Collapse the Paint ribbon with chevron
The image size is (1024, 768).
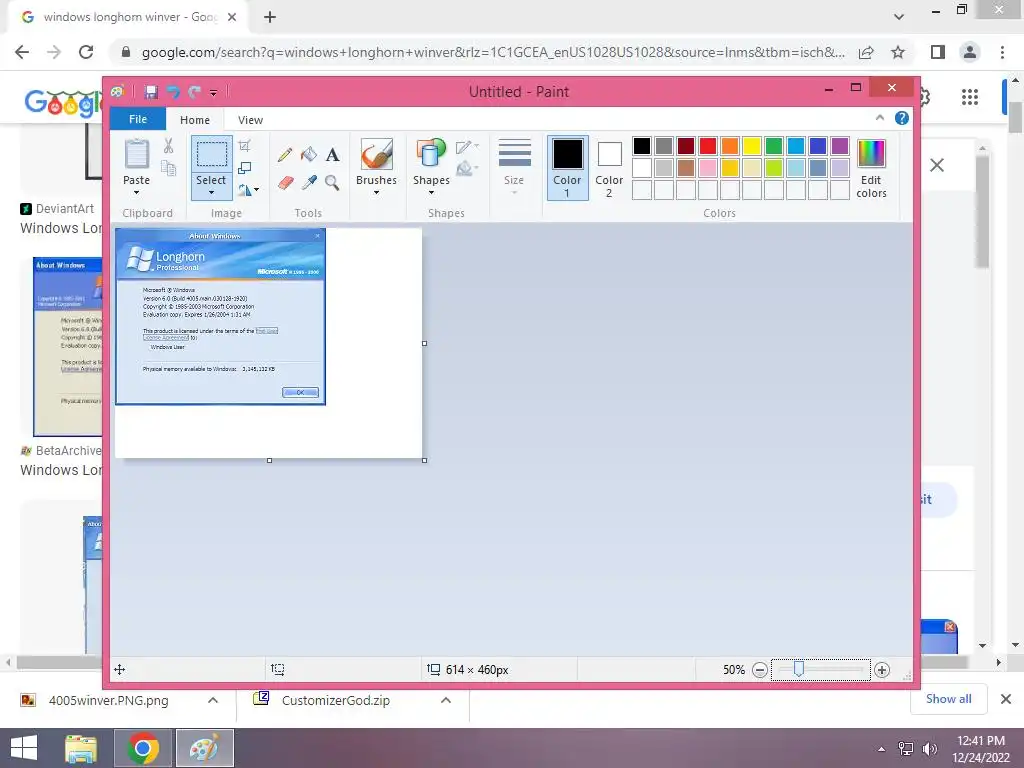[x=880, y=118]
